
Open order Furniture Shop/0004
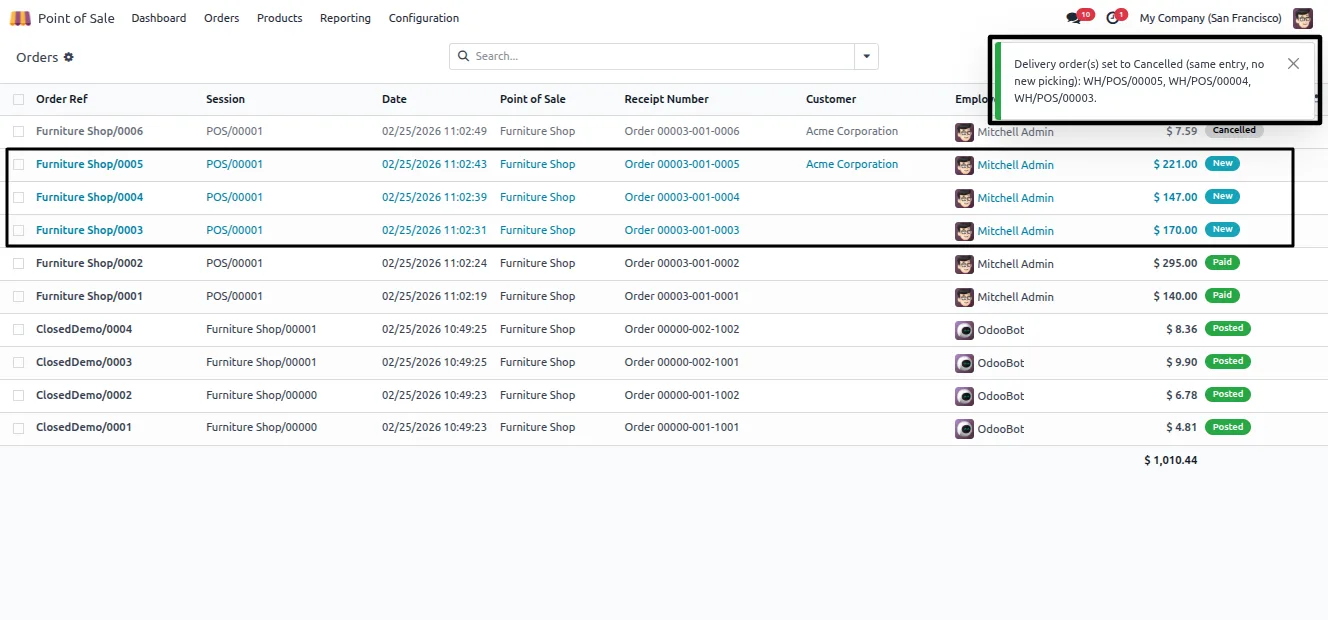[89, 197]
